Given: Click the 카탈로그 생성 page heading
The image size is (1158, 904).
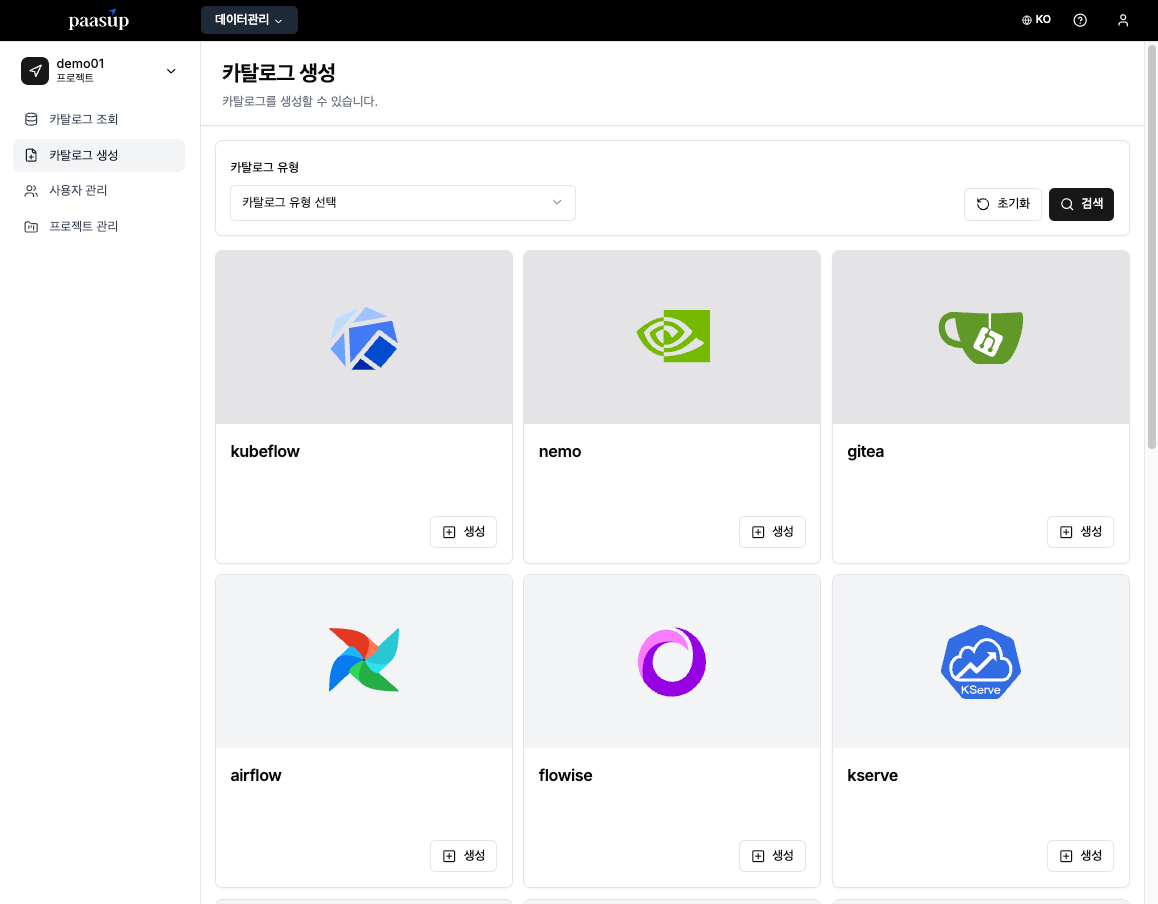Looking at the screenshot, I should click(x=279, y=72).
